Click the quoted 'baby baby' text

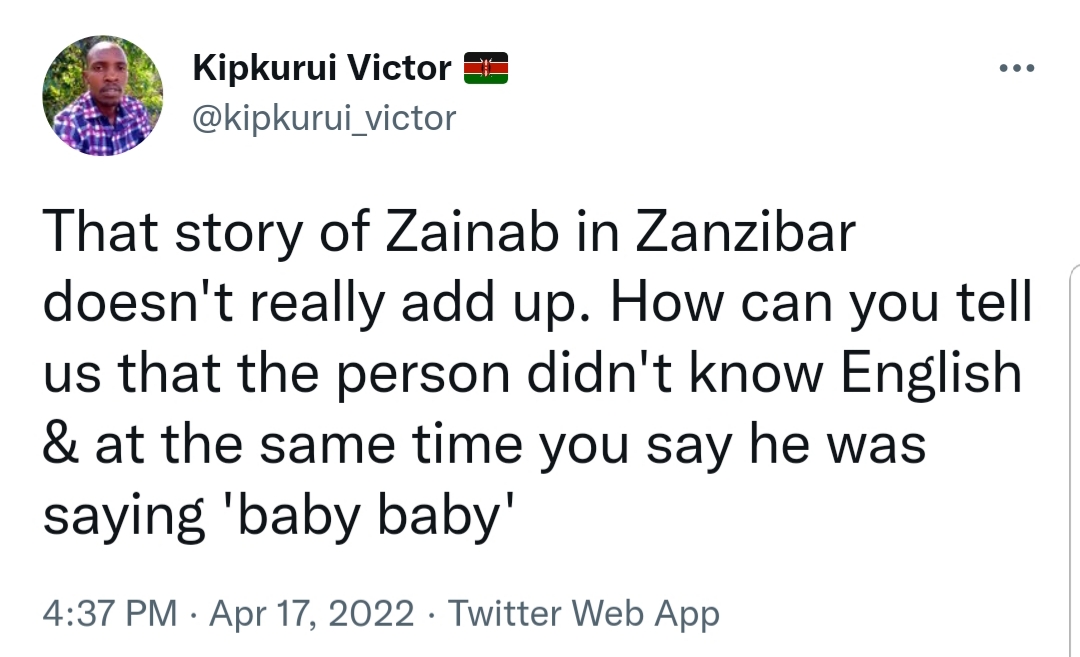tap(366, 517)
